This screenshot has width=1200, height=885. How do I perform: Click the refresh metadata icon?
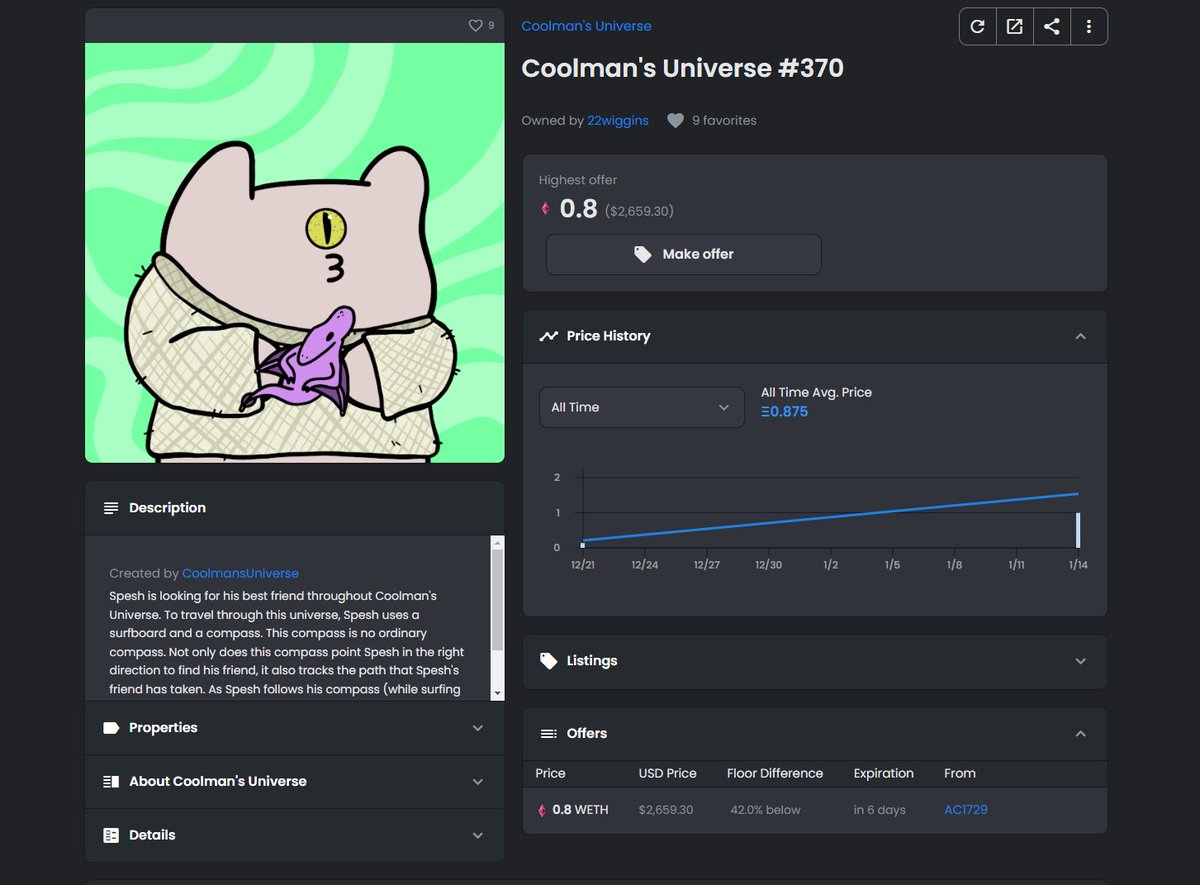pyautogui.click(x=978, y=27)
